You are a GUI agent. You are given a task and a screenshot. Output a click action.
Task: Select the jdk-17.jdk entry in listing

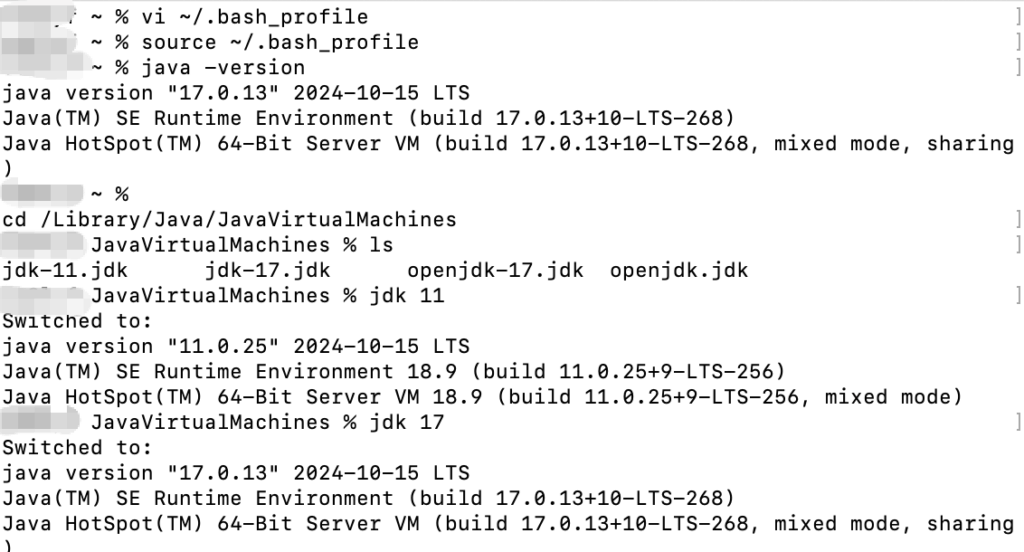[268, 270]
